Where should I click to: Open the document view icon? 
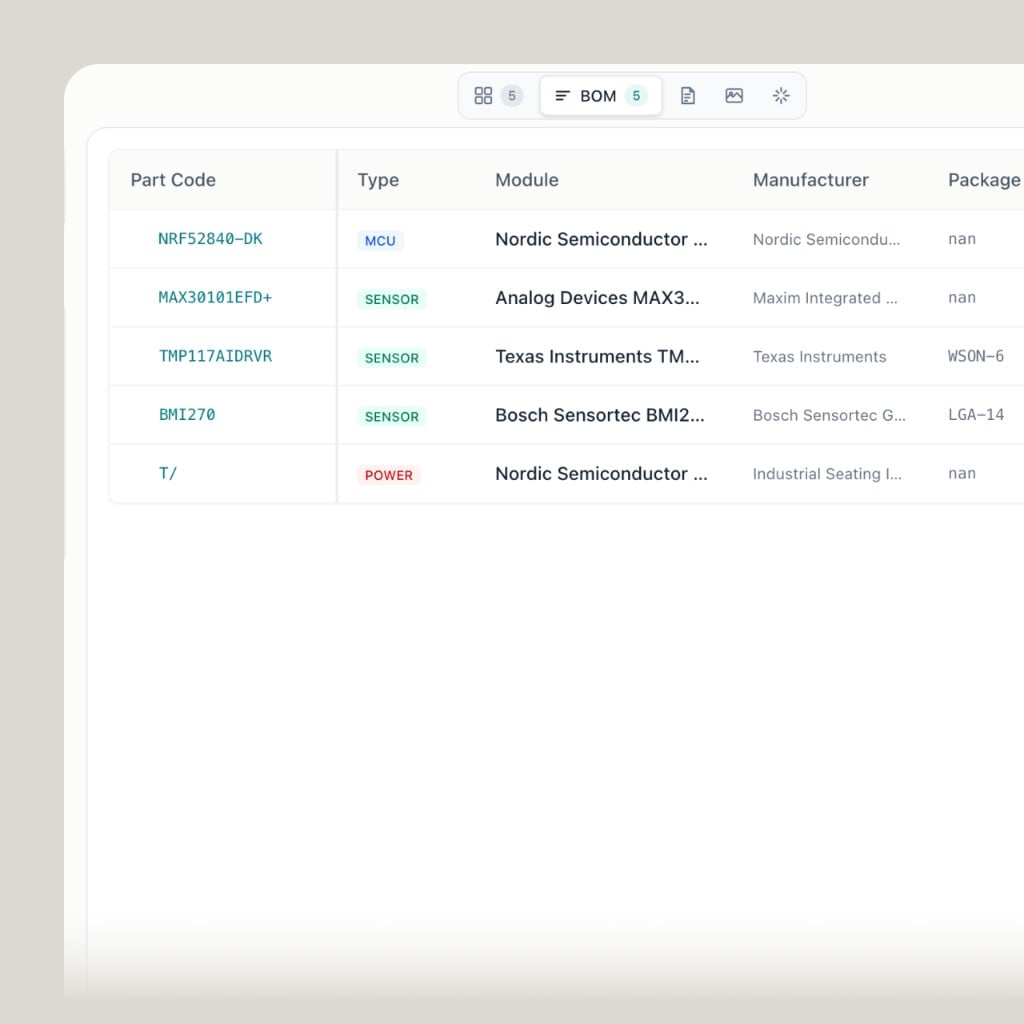(x=688, y=96)
